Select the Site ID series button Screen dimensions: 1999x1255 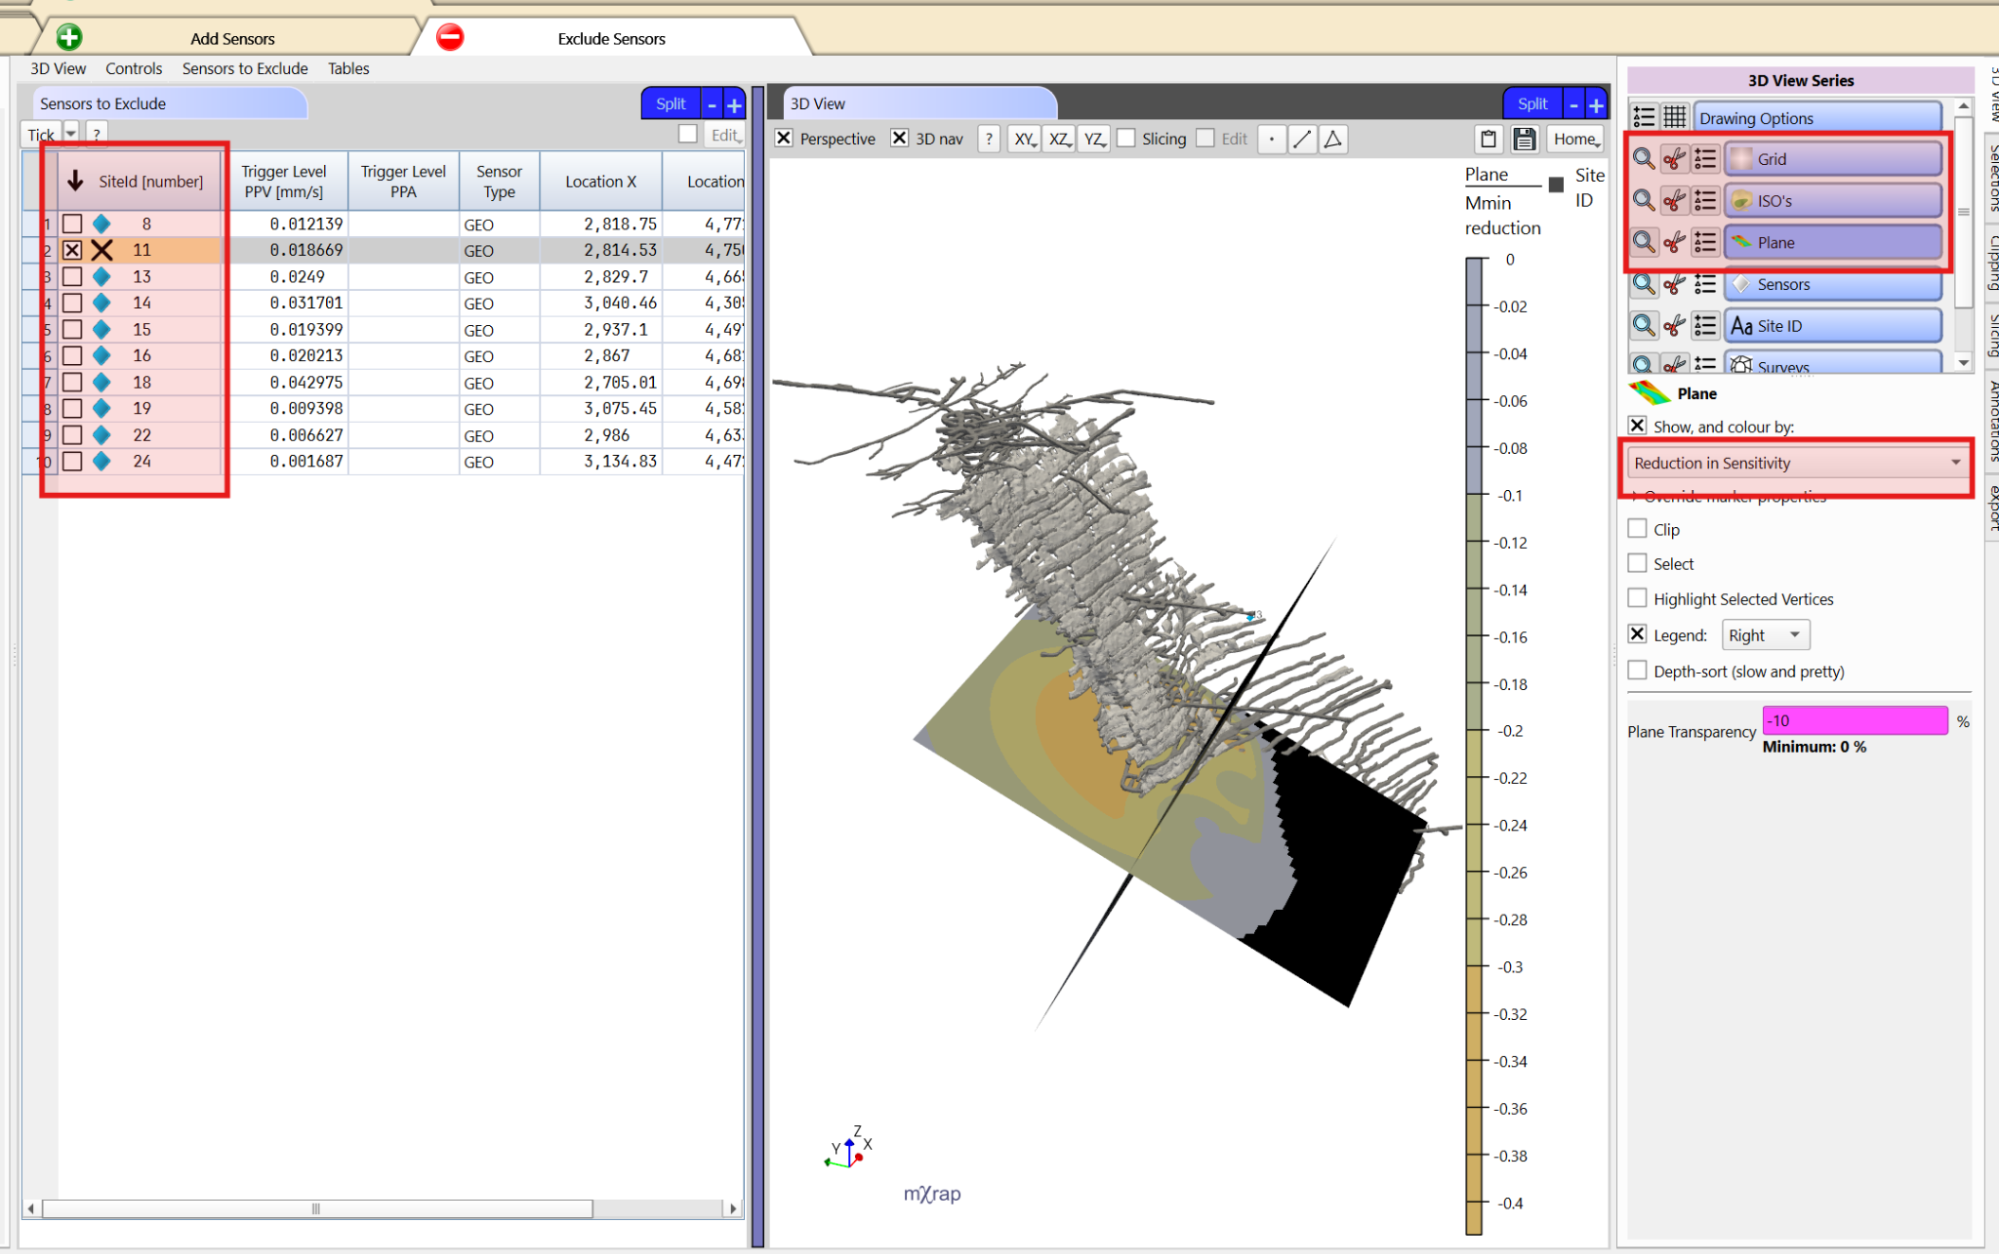tap(1832, 326)
